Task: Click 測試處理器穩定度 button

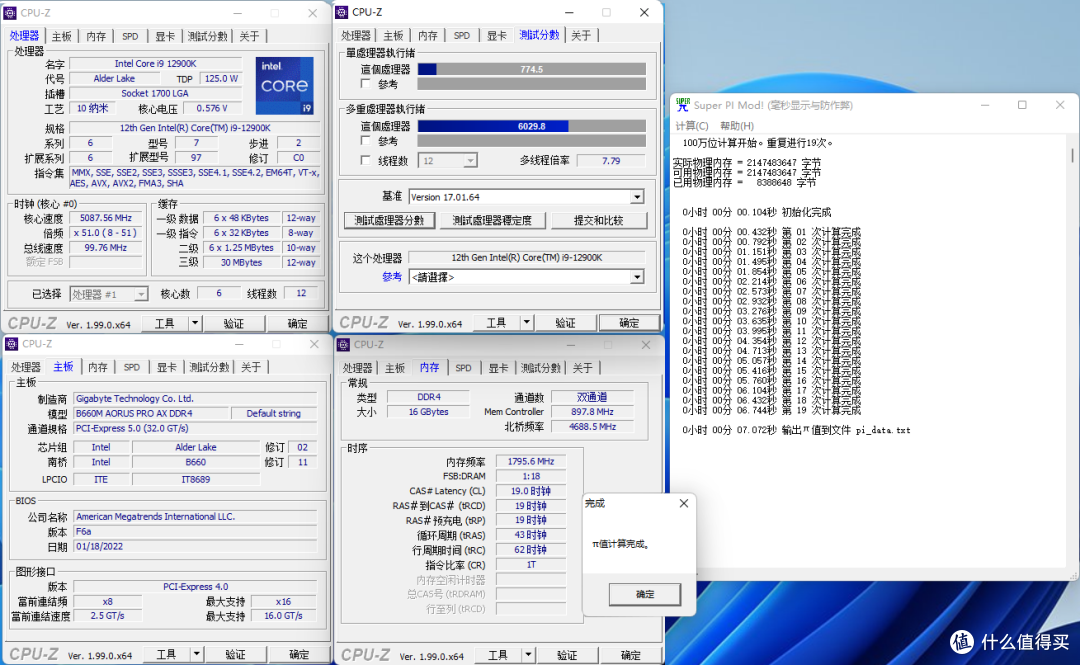Action: 492,221
